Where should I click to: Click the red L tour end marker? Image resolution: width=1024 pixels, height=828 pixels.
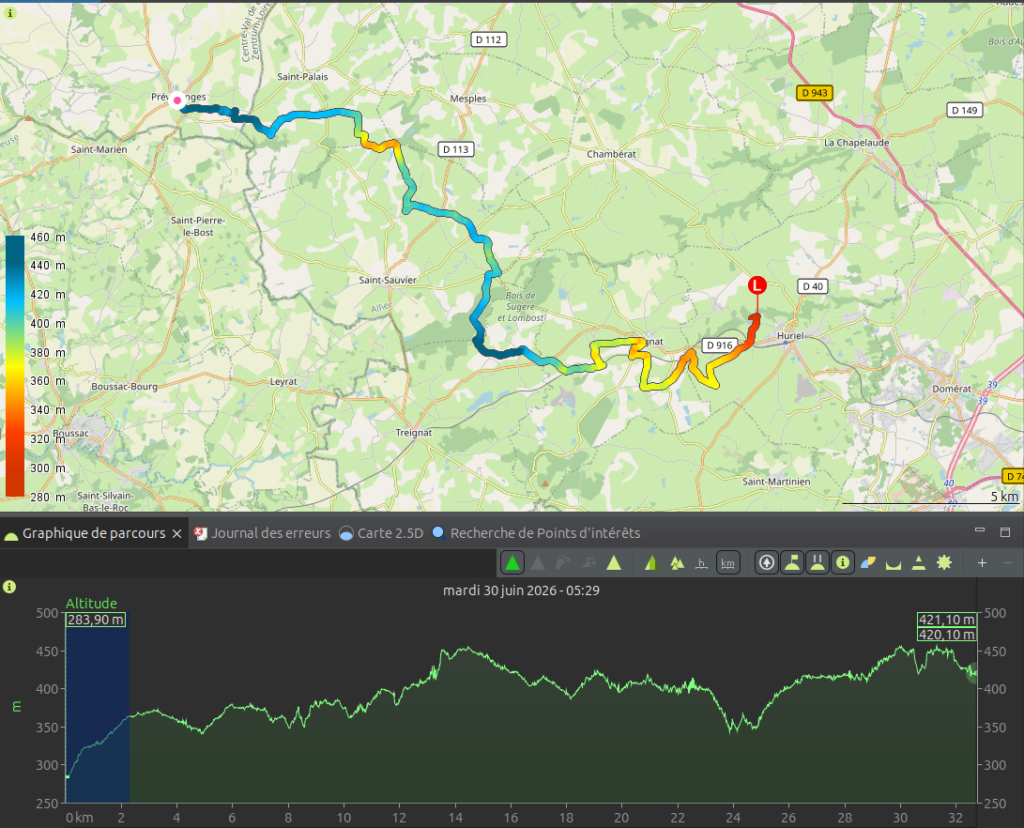(757, 285)
